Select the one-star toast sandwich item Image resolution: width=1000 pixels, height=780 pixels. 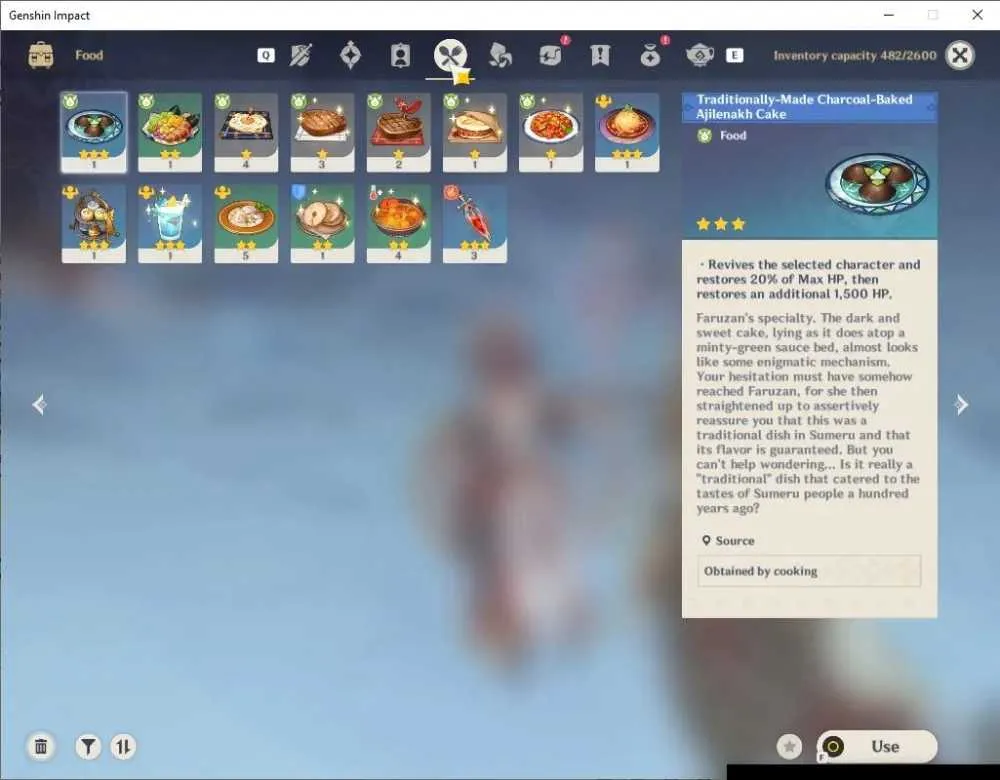(x=474, y=133)
